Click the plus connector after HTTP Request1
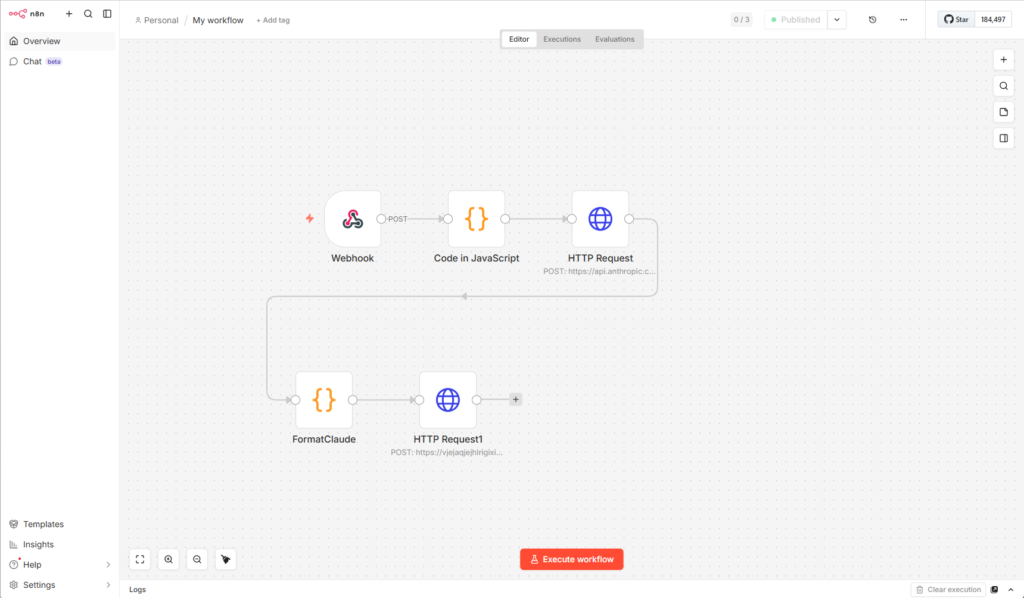 [516, 399]
